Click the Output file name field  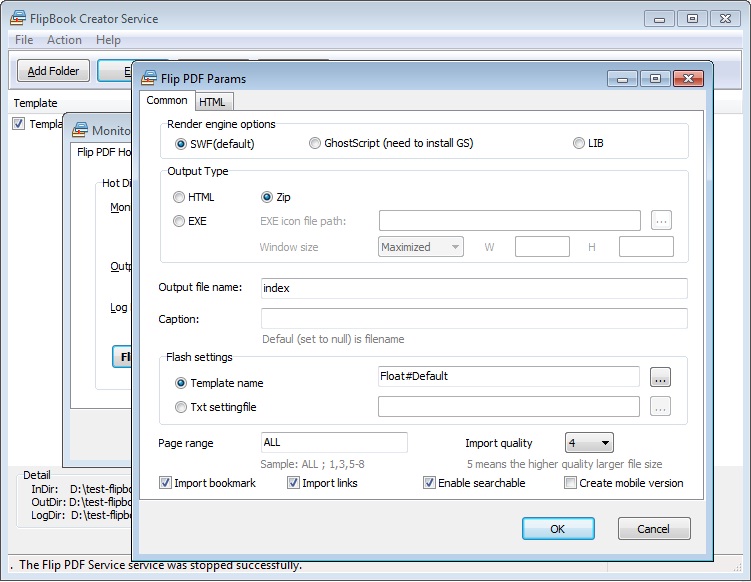click(x=474, y=288)
